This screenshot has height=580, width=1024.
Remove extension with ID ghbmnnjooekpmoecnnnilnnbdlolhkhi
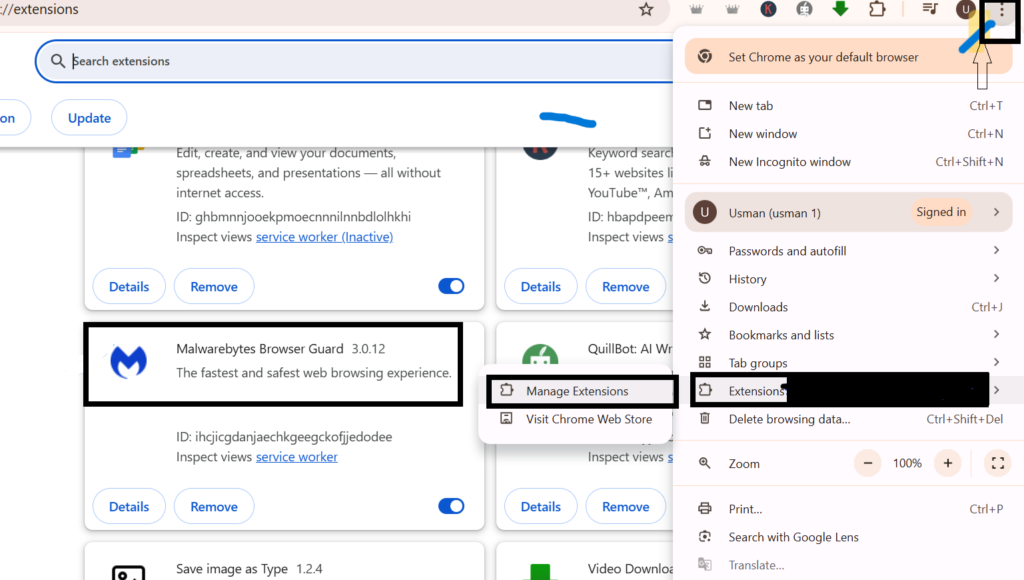pos(214,286)
